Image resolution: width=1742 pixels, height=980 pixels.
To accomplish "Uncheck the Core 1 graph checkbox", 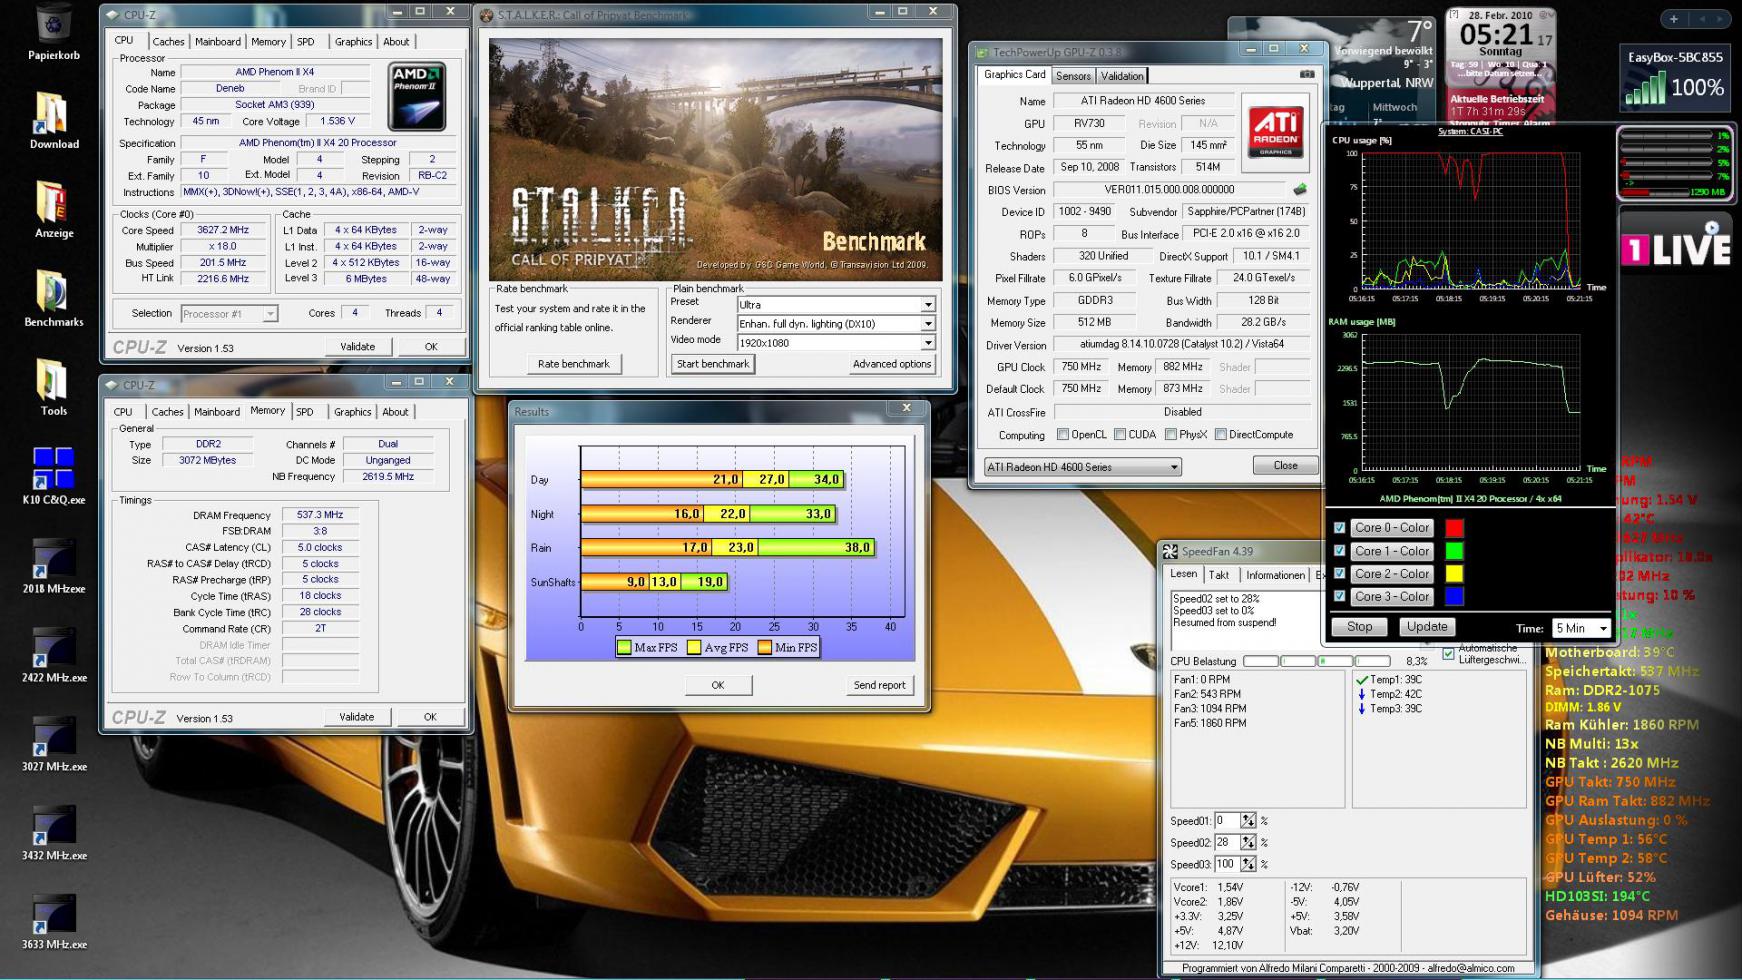I will (x=1339, y=551).
